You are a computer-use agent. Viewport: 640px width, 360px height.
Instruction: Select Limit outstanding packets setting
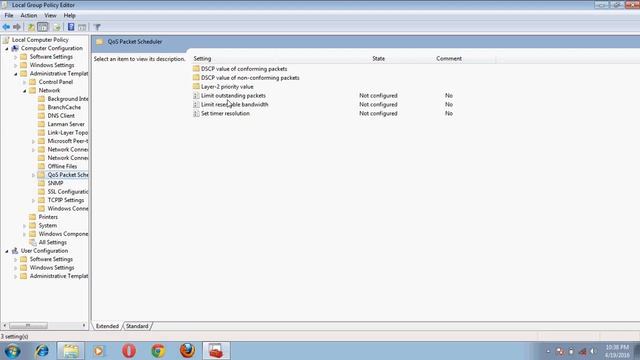pyautogui.click(x=233, y=96)
